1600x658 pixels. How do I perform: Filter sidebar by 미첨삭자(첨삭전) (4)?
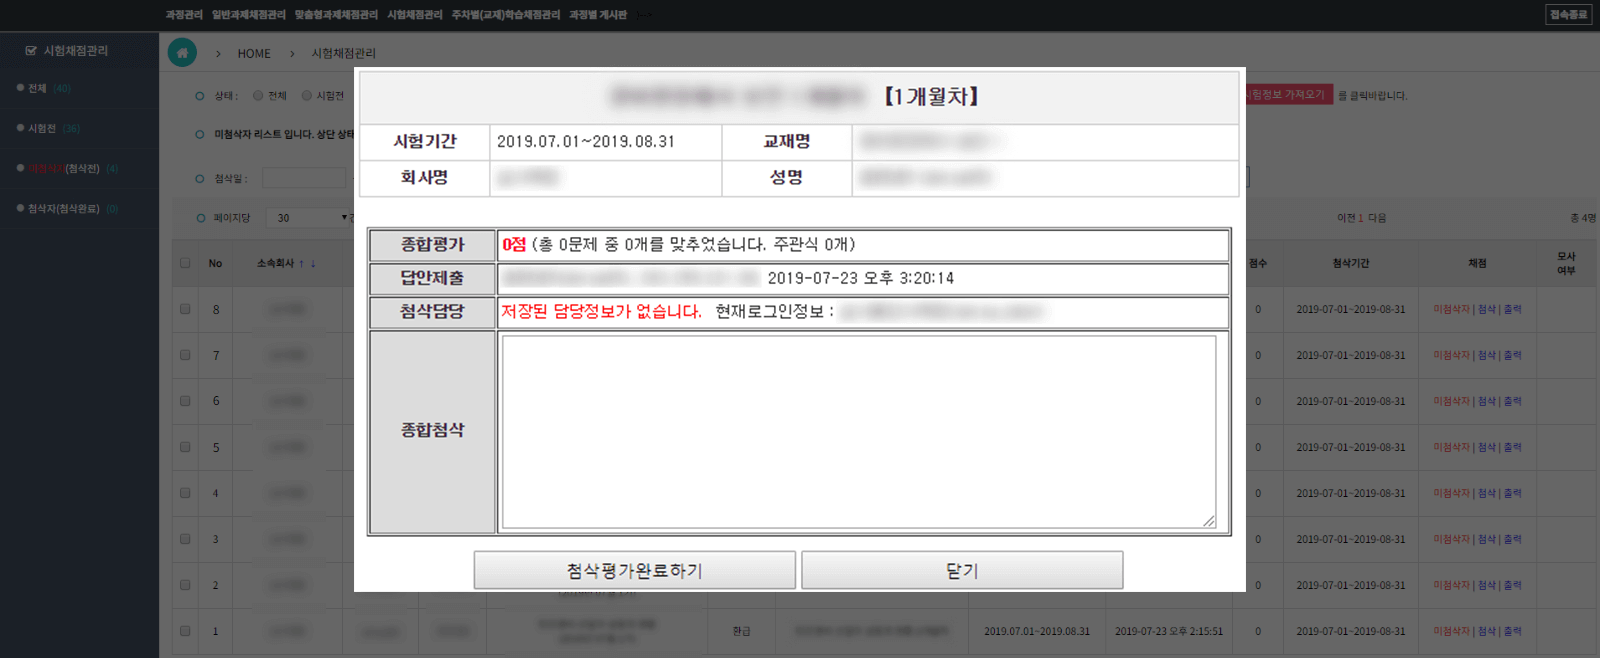pyautogui.click(x=73, y=168)
